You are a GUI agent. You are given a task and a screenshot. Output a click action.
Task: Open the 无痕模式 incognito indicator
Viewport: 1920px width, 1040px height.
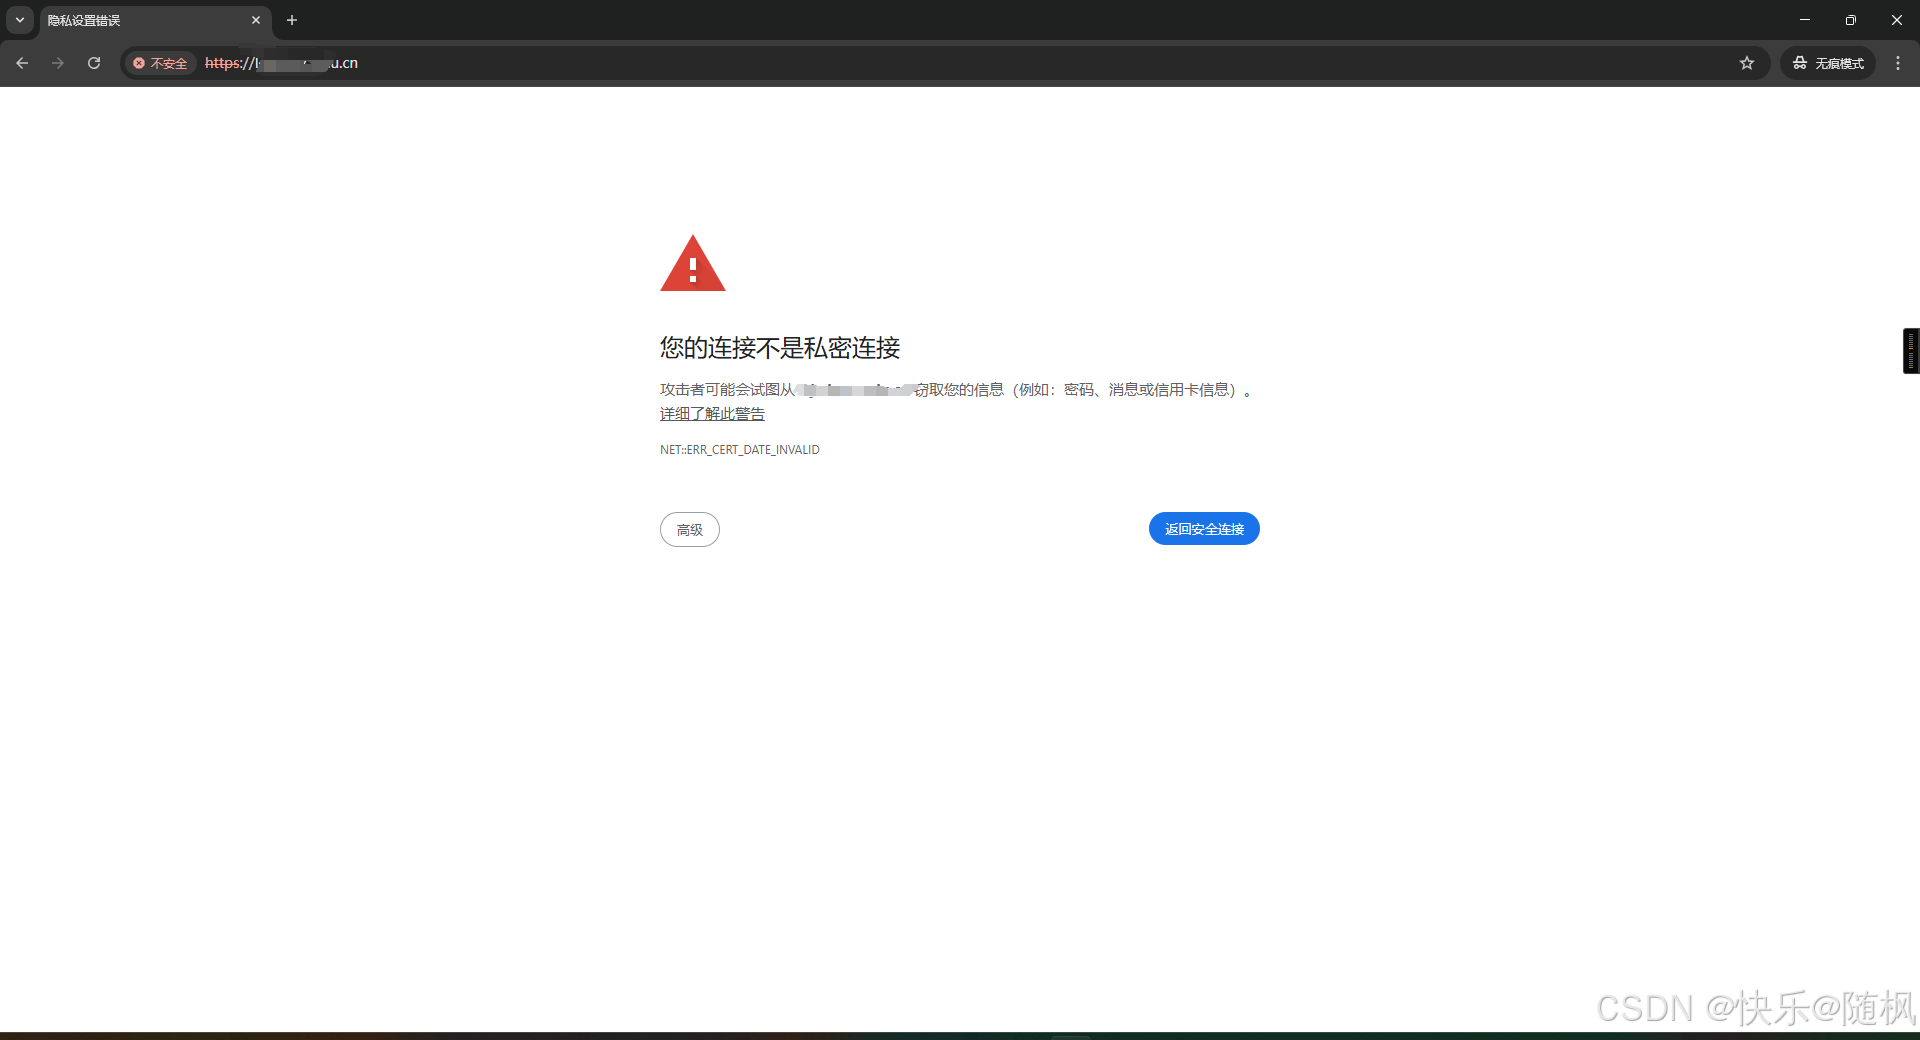pos(1828,63)
